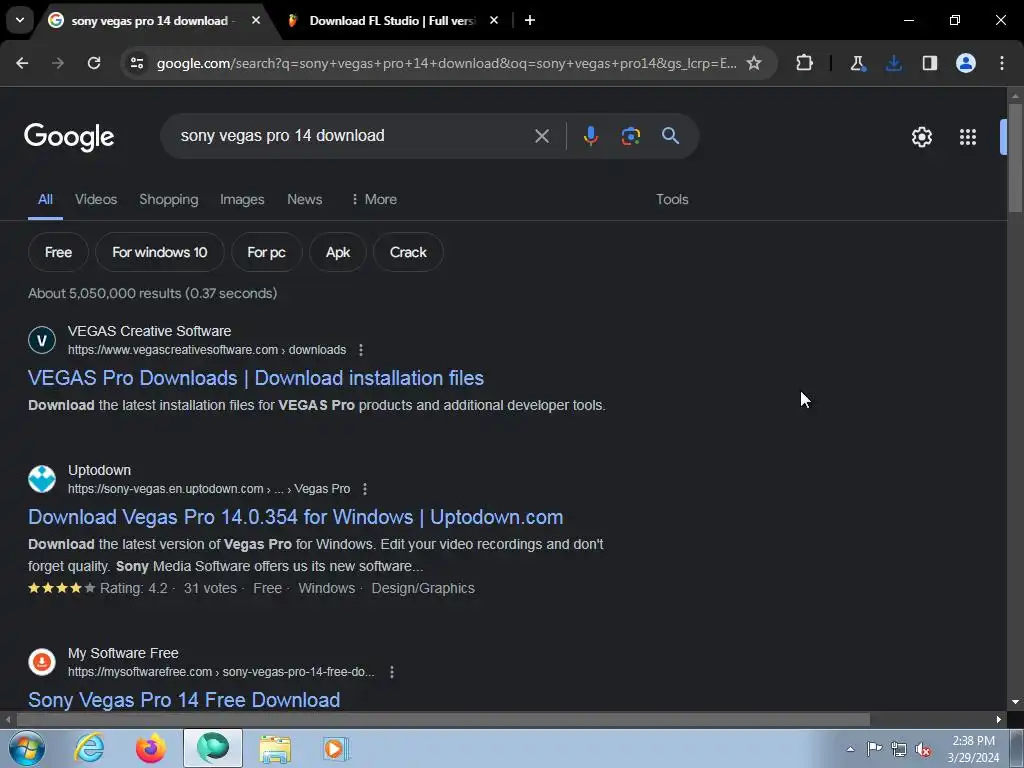Open Sony Vegas Pro 14 Free Download link
Screen dimensions: 1024x768
point(184,699)
